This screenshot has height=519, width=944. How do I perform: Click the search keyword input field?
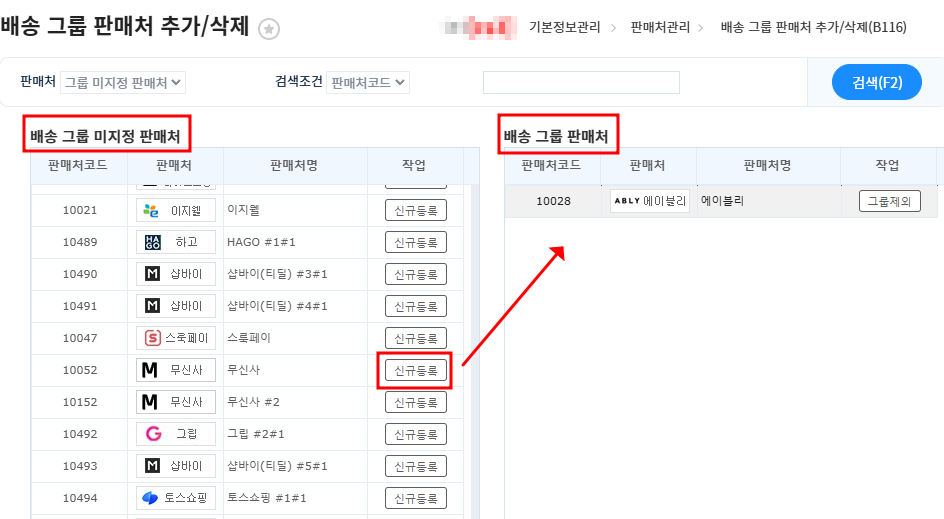pos(581,82)
